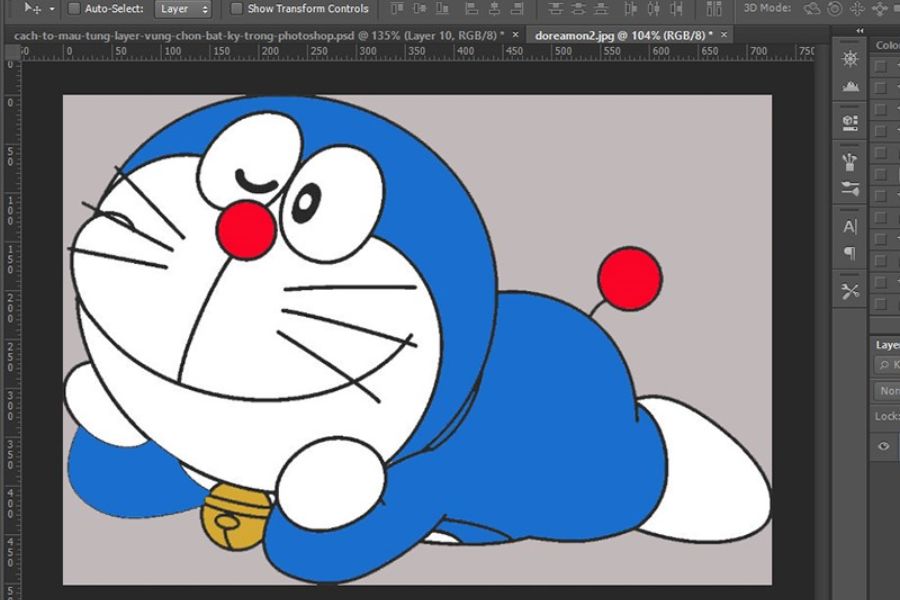Open the Properties panel cube icon
The image size is (900, 600).
tap(849, 123)
